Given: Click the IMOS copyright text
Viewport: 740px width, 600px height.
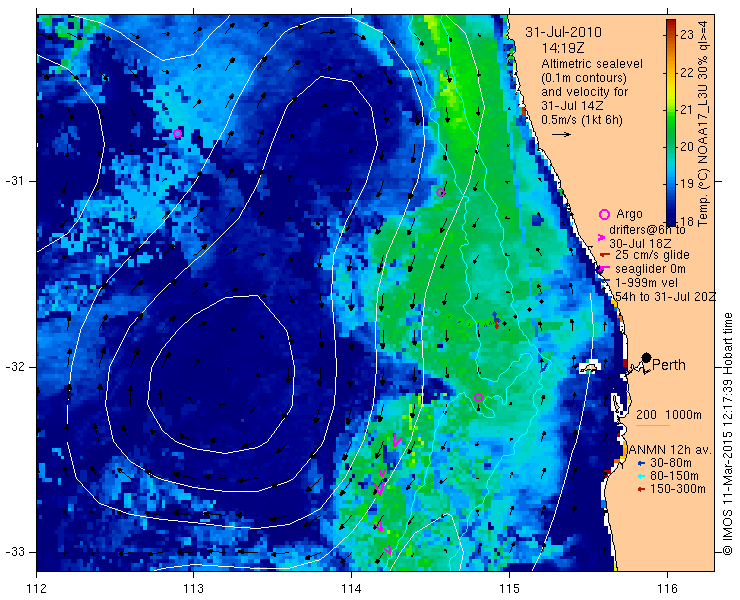Looking at the screenshot, I should [727, 433].
